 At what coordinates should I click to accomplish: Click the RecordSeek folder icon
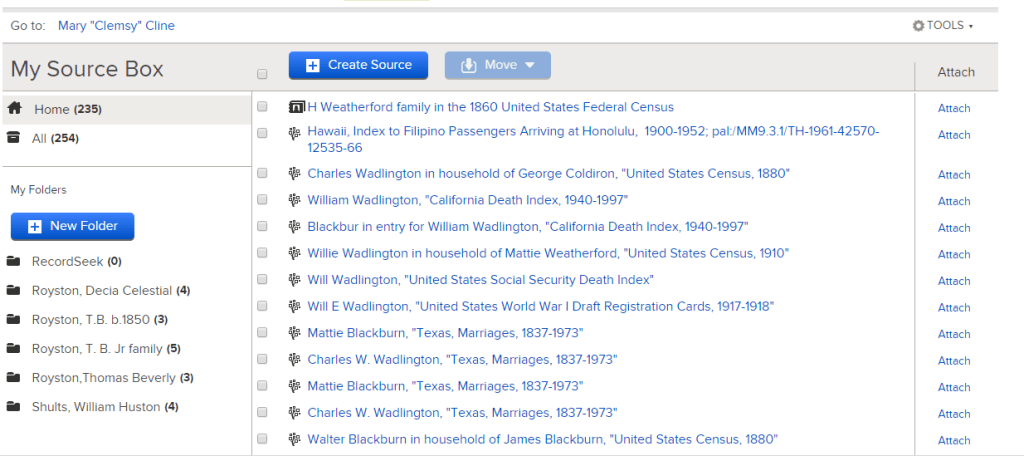coord(13,261)
